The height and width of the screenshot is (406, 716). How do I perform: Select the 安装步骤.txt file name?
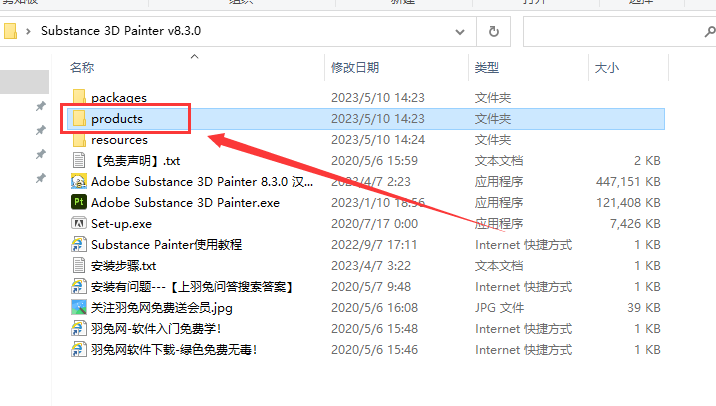coord(123,266)
